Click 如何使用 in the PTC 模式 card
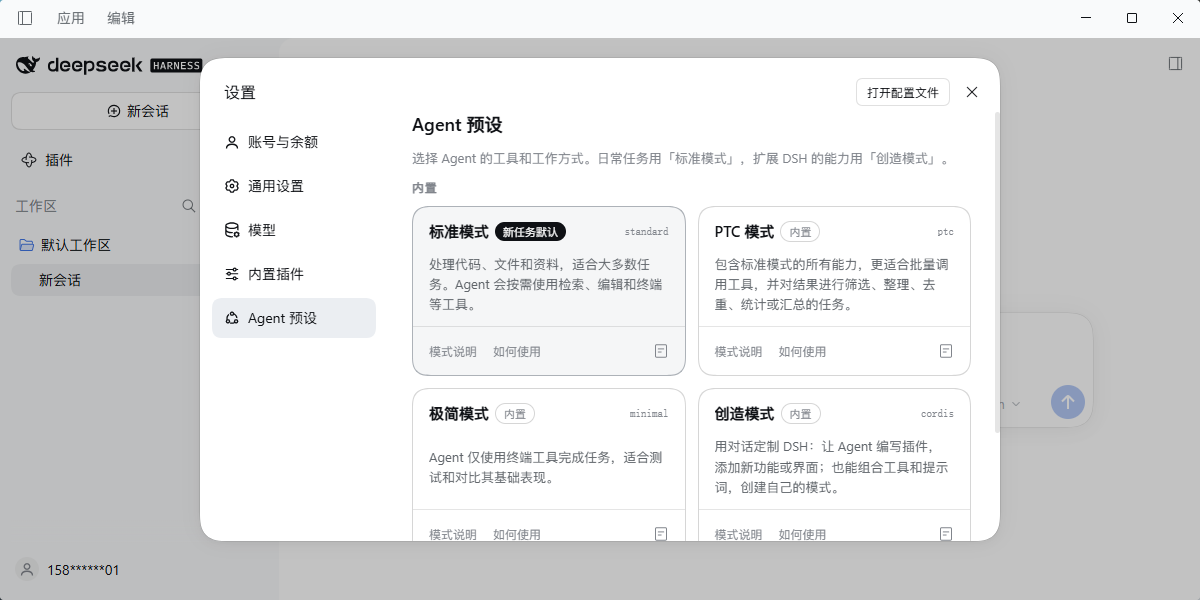 tap(802, 352)
